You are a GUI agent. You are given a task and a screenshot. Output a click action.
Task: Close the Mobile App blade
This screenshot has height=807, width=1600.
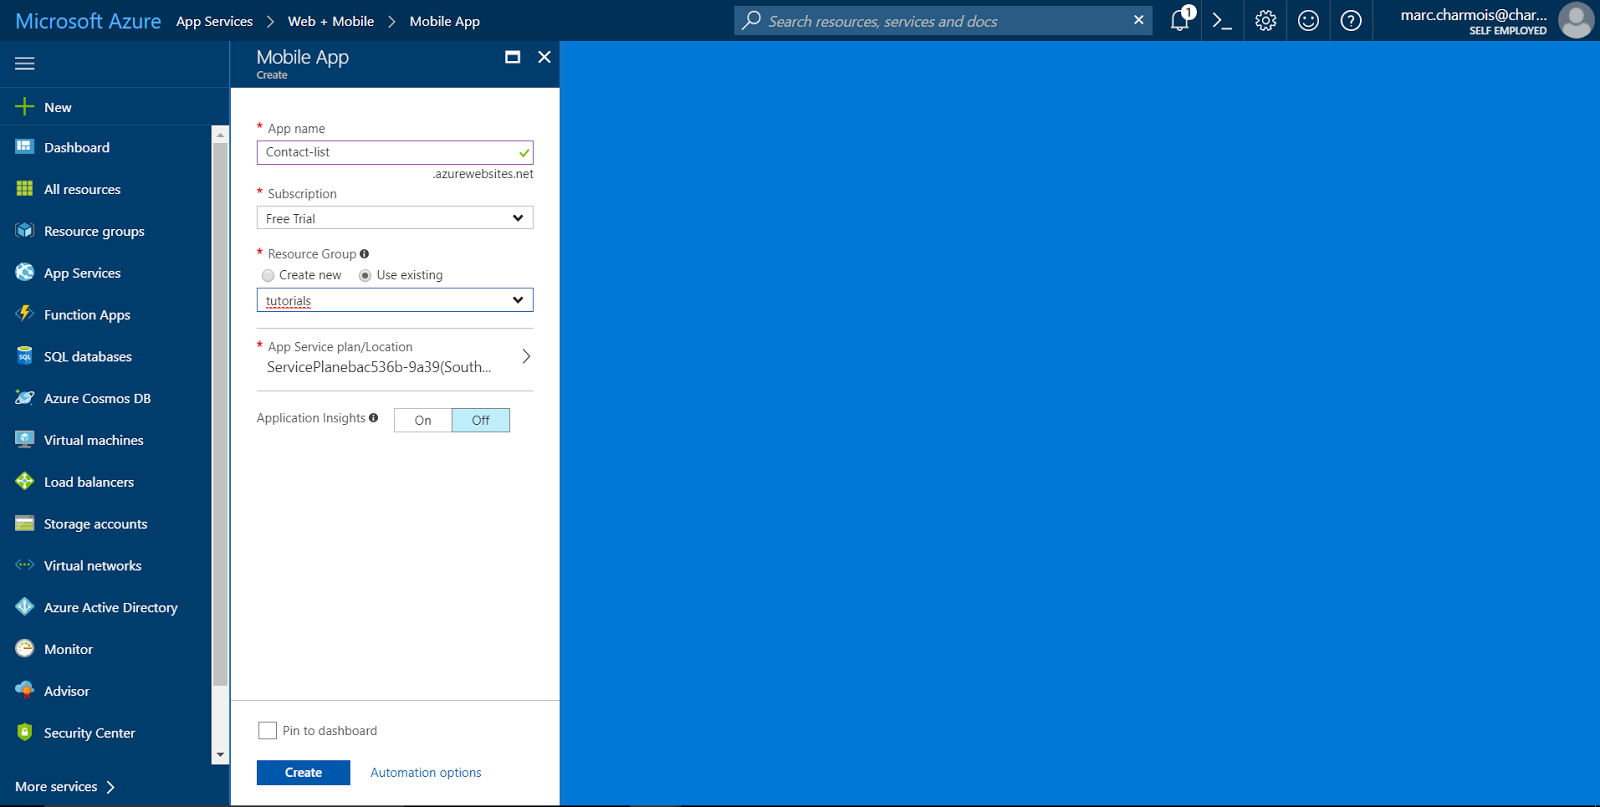(544, 57)
